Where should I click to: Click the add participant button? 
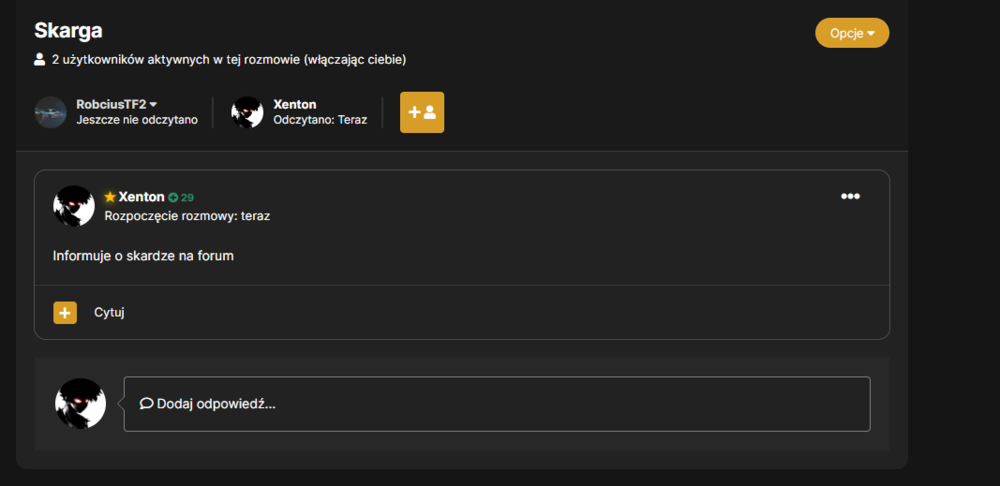tap(422, 112)
